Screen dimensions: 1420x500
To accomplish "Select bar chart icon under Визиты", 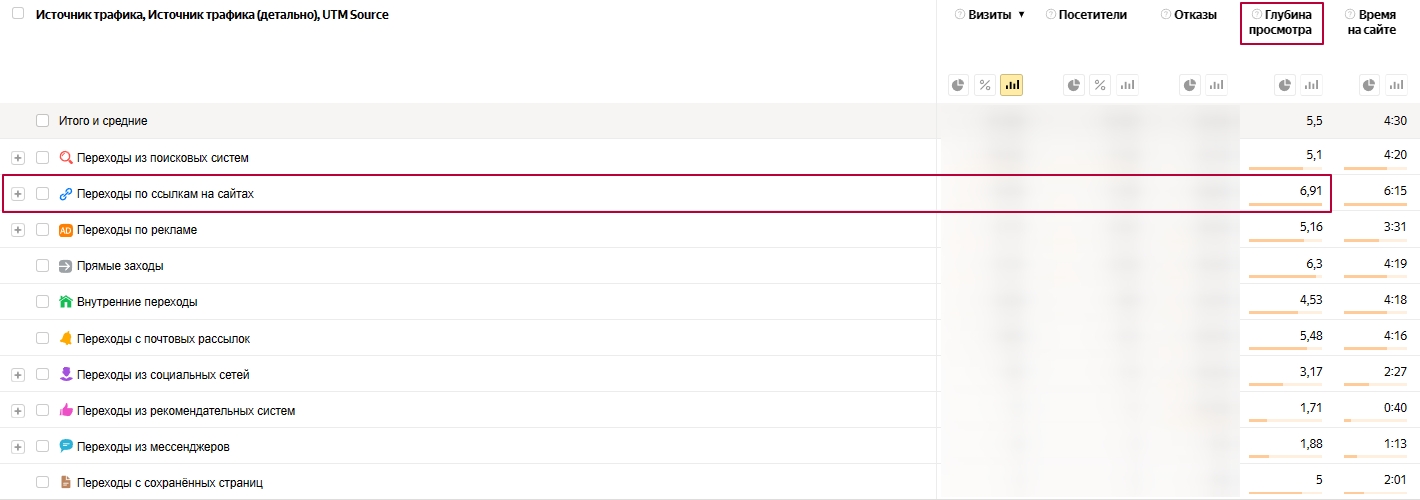I will 1012,85.
